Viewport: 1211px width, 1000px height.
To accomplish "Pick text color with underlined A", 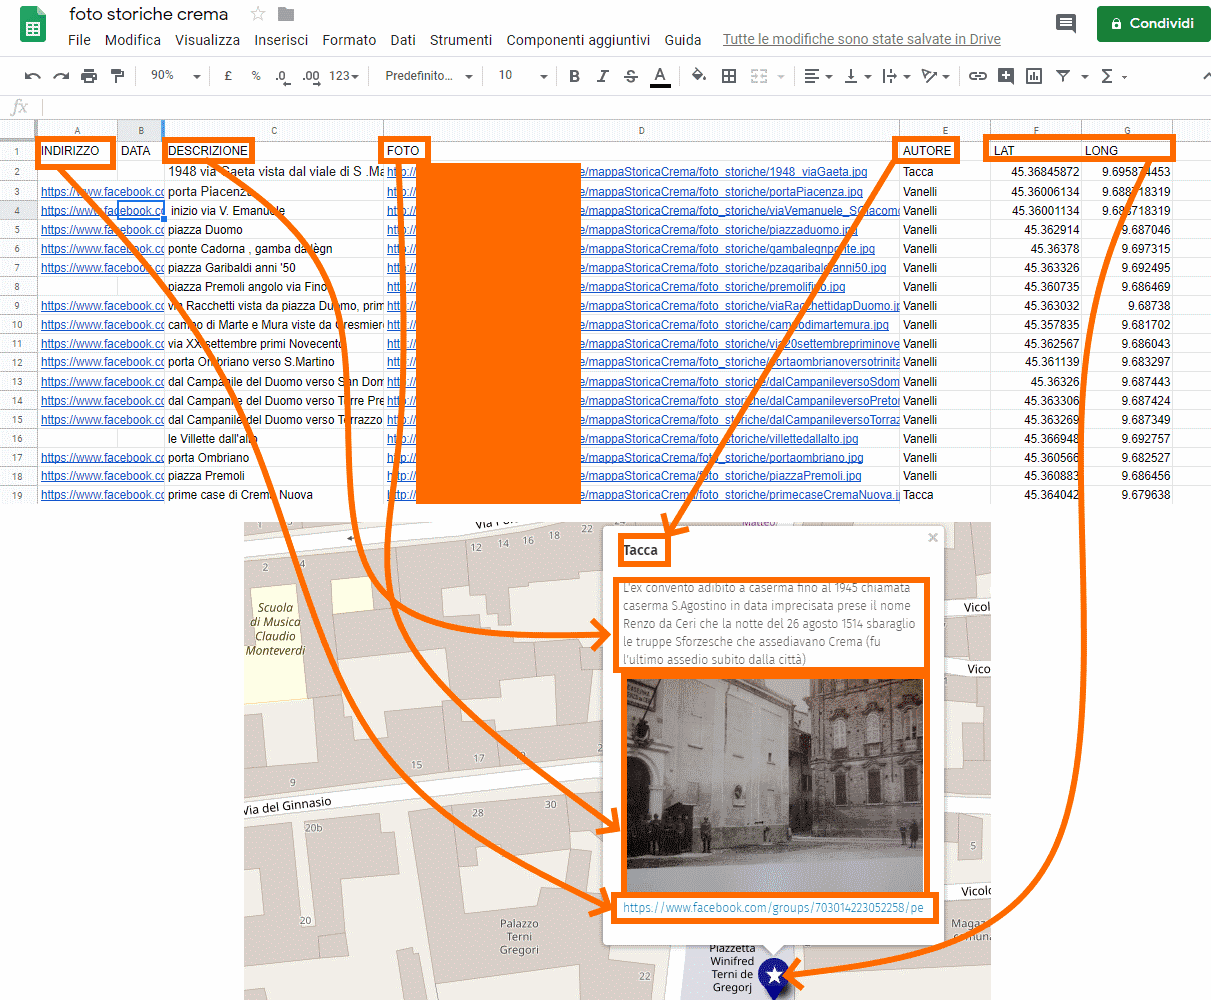I will (660, 76).
